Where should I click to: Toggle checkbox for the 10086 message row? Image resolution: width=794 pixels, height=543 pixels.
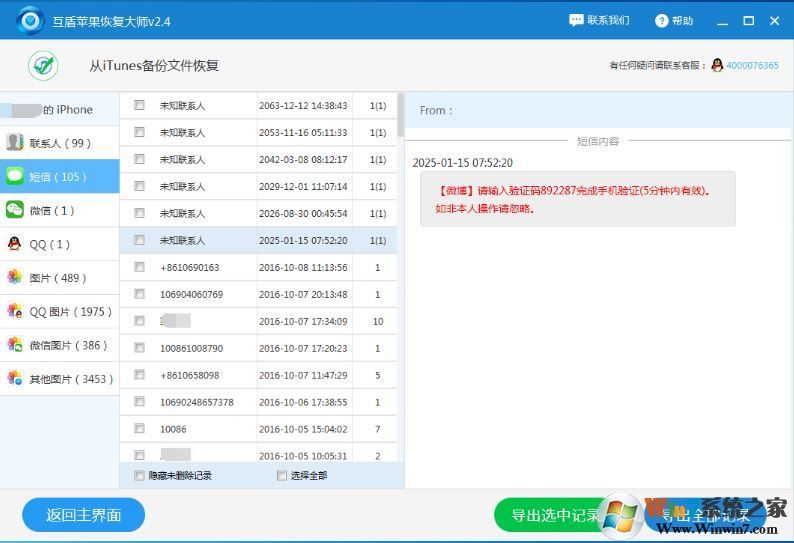pos(140,429)
